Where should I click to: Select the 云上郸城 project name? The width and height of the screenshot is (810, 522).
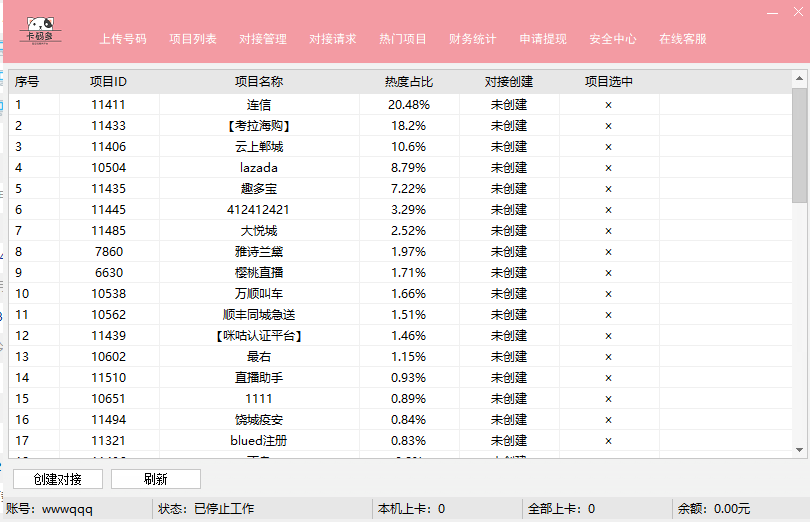(x=259, y=147)
